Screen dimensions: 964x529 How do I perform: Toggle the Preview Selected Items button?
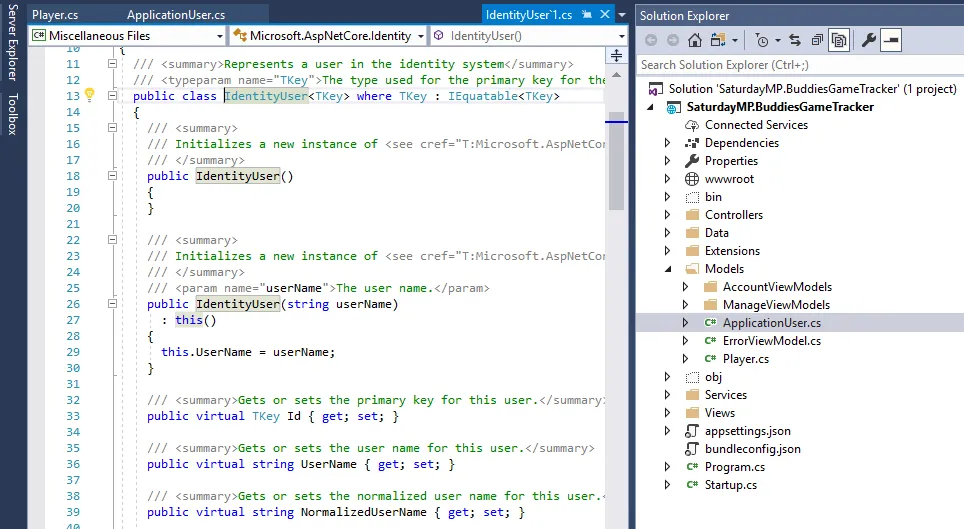(891, 41)
